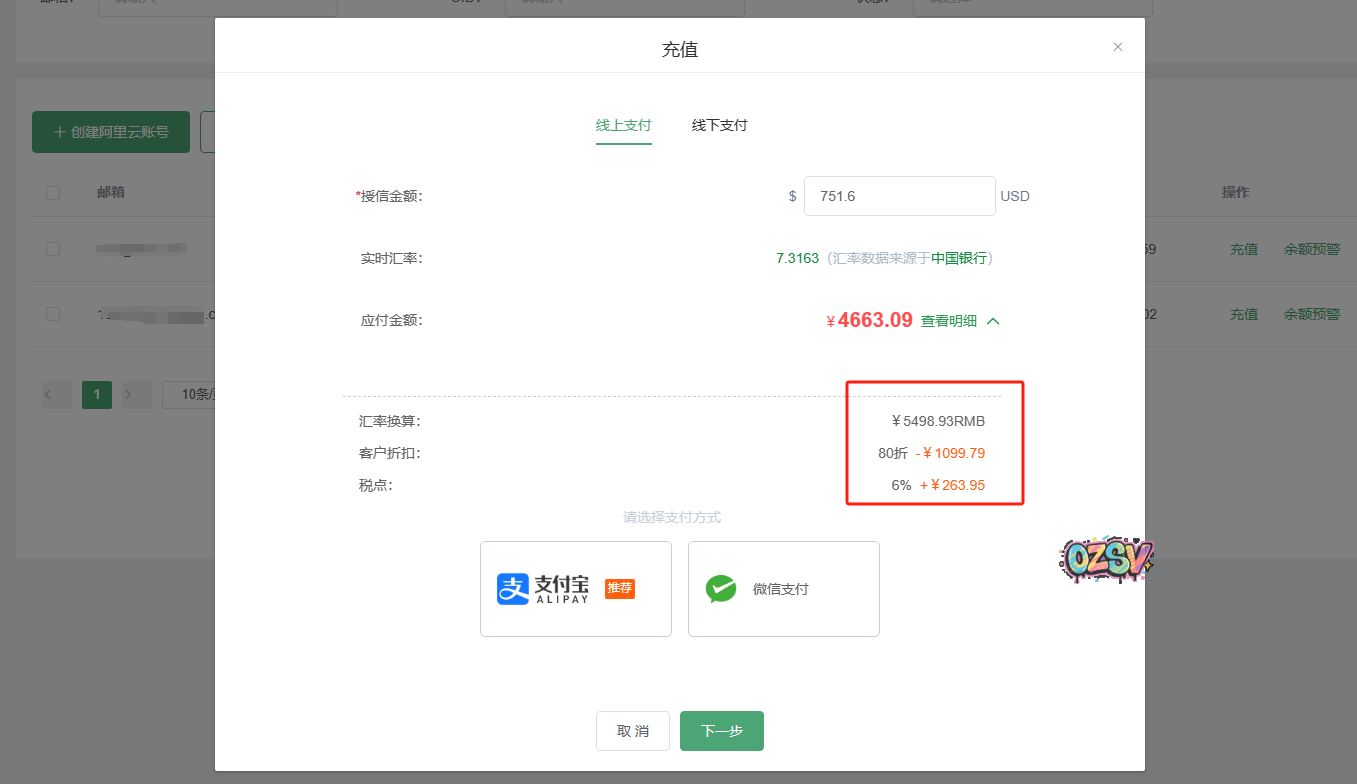Click the orange 推荐 badge on Alipay
The width and height of the screenshot is (1357, 784).
pos(620,588)
